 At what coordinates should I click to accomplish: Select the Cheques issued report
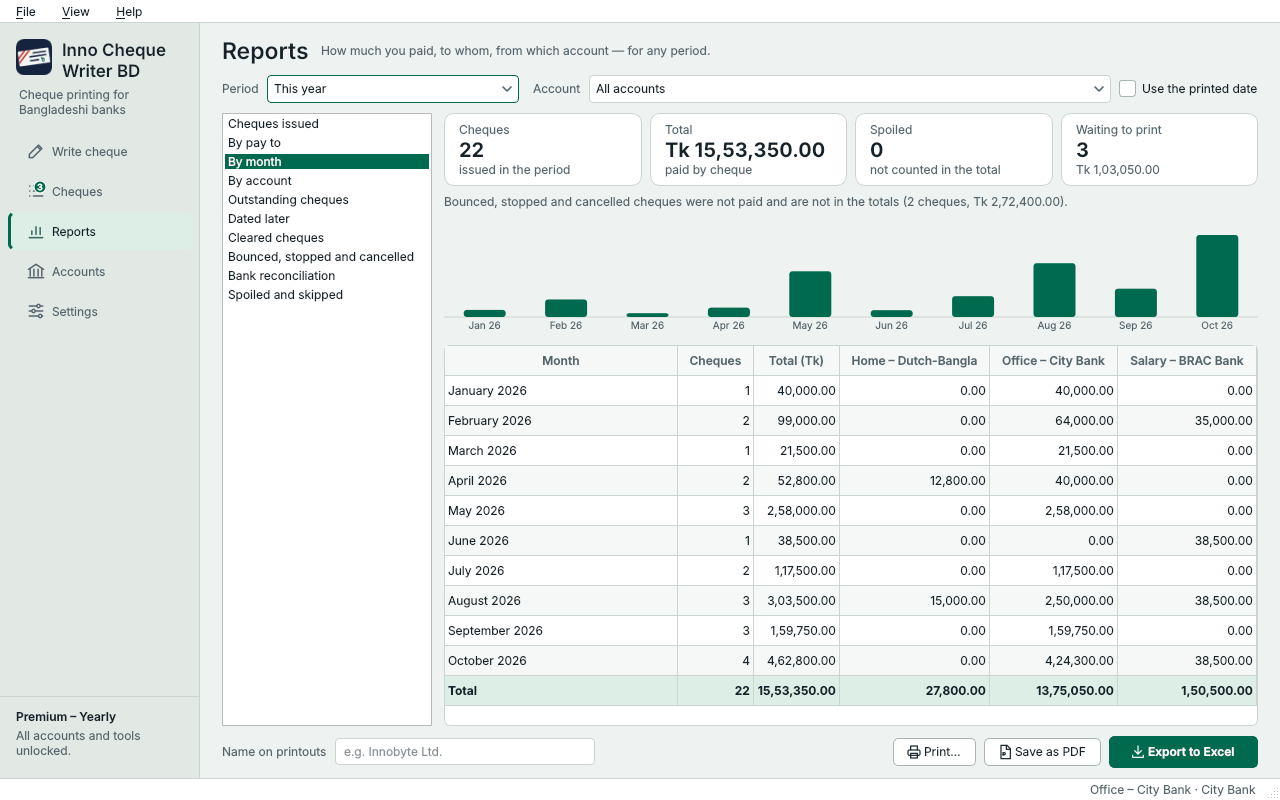tap(327, 124)
